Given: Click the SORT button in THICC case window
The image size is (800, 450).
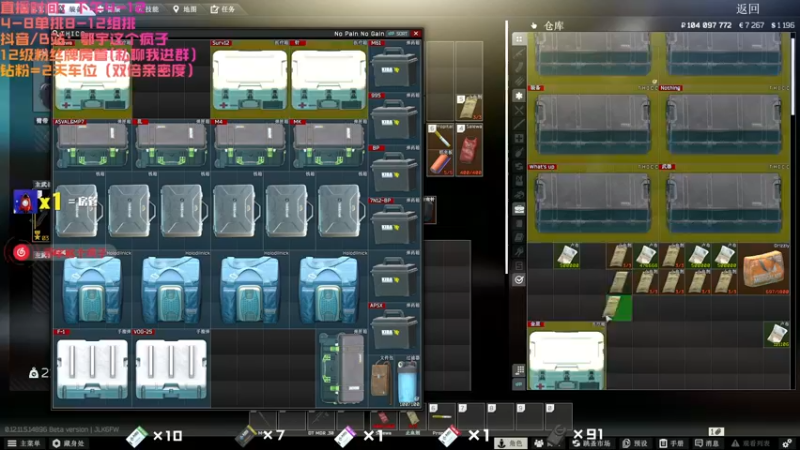Looking at the screenshot, I should [398, 34].
